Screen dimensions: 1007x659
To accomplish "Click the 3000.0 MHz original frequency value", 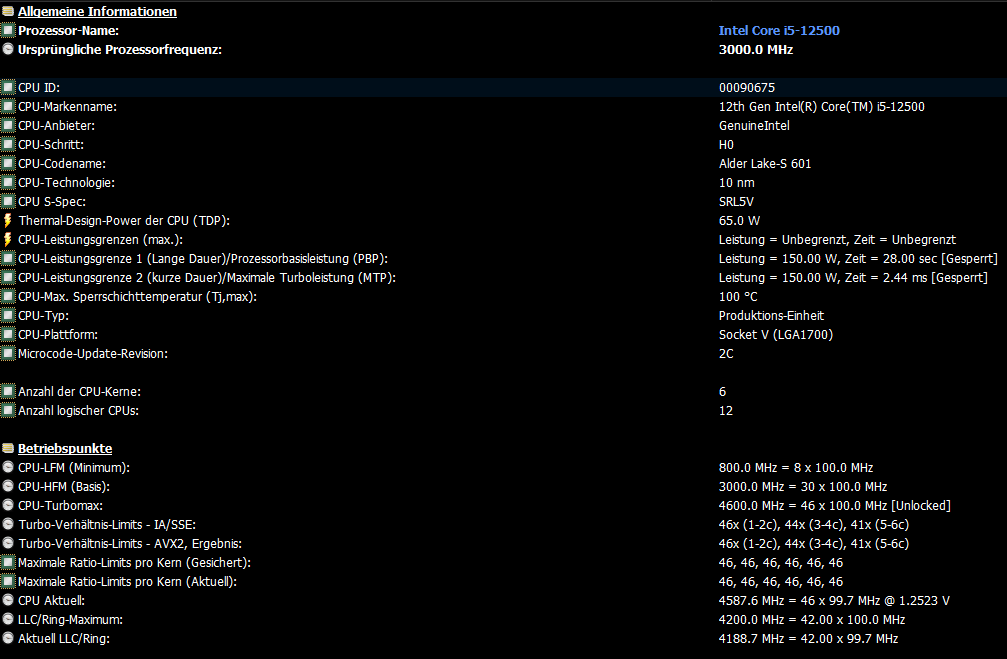I will coord(756,49).
